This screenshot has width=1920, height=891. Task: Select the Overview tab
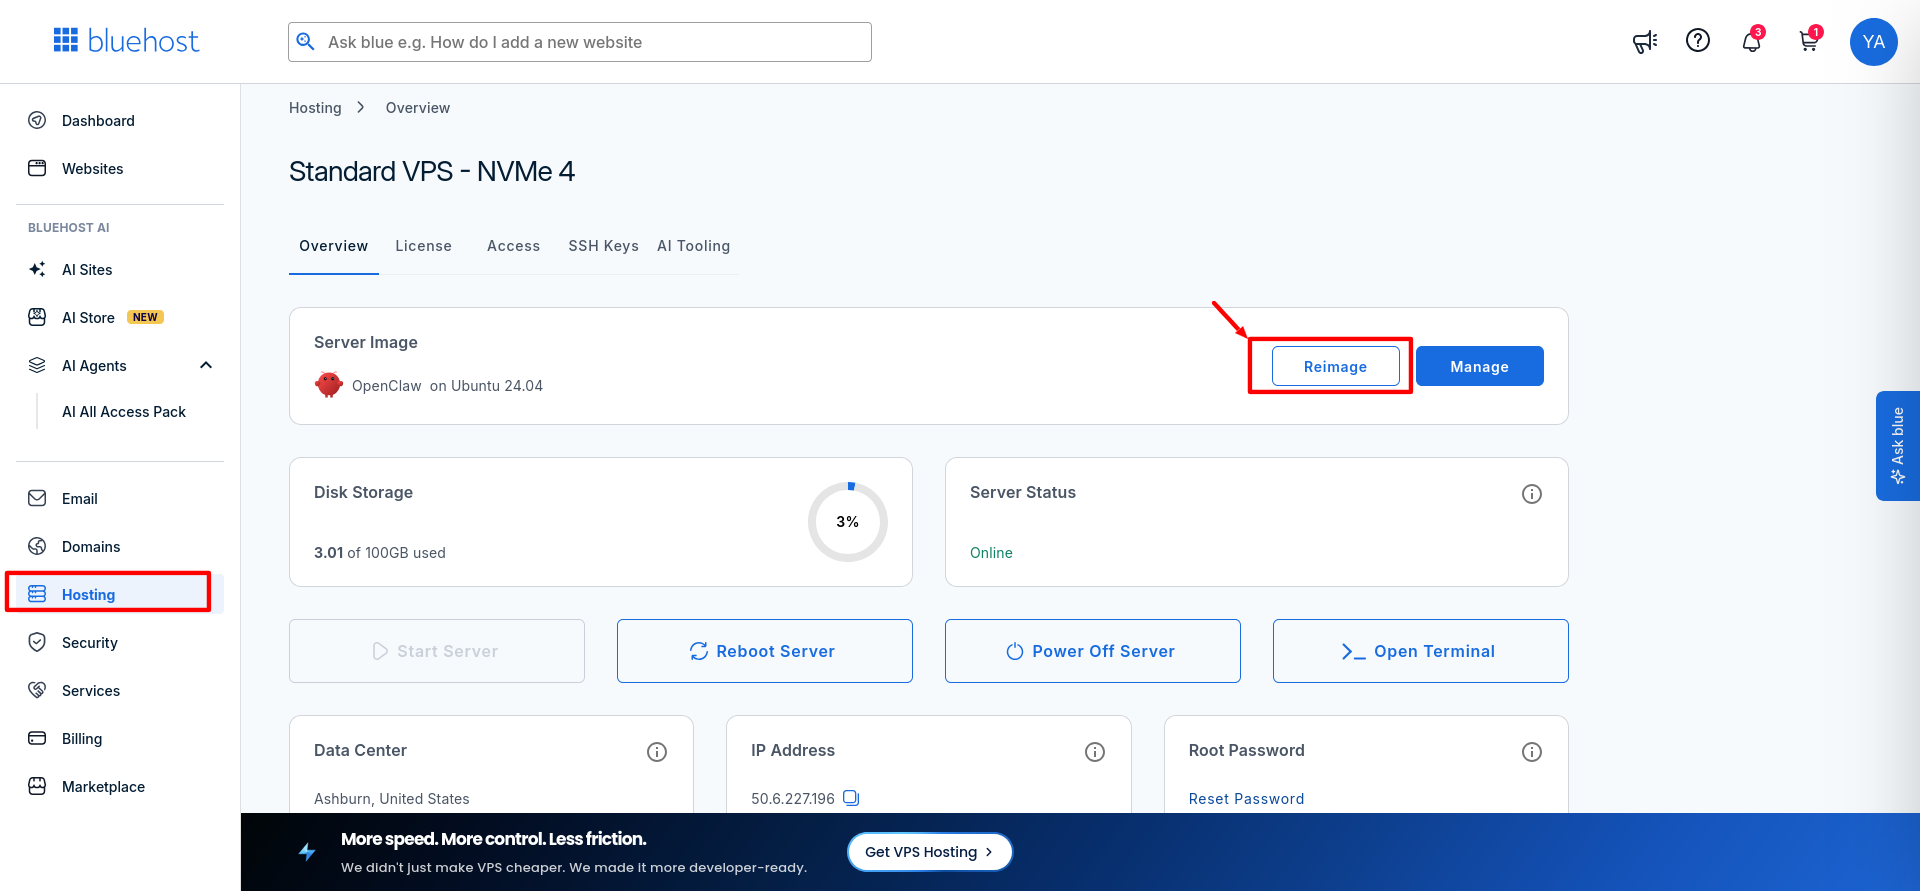point(334,246)
